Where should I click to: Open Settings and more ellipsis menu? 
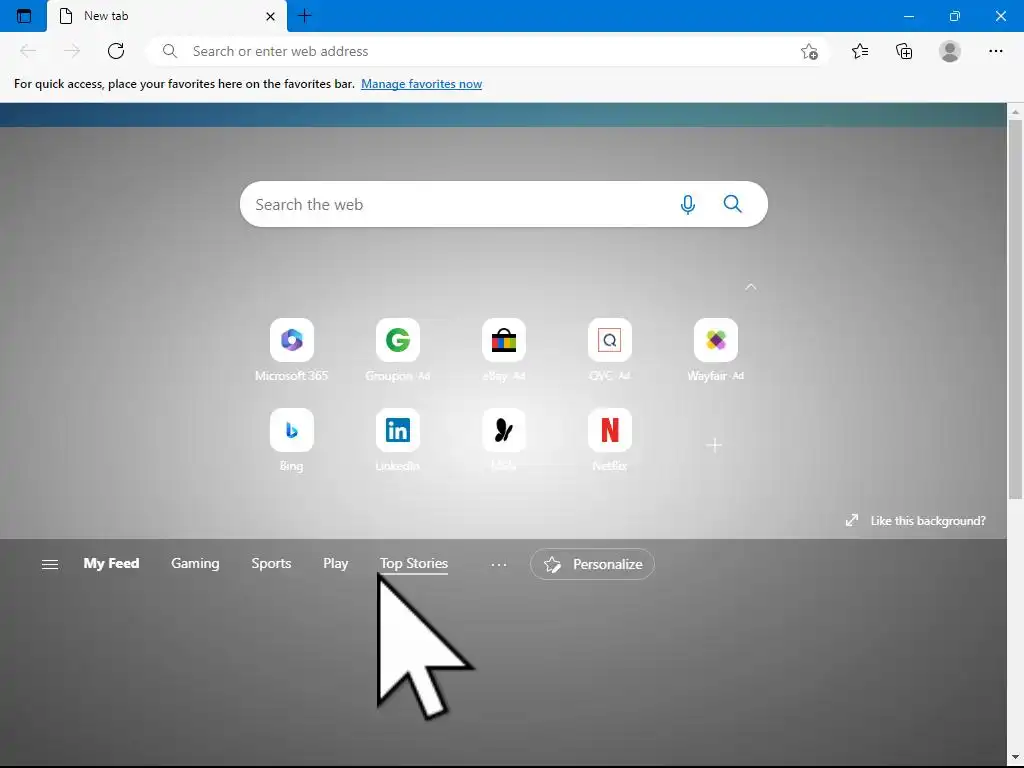pos(995,51)
